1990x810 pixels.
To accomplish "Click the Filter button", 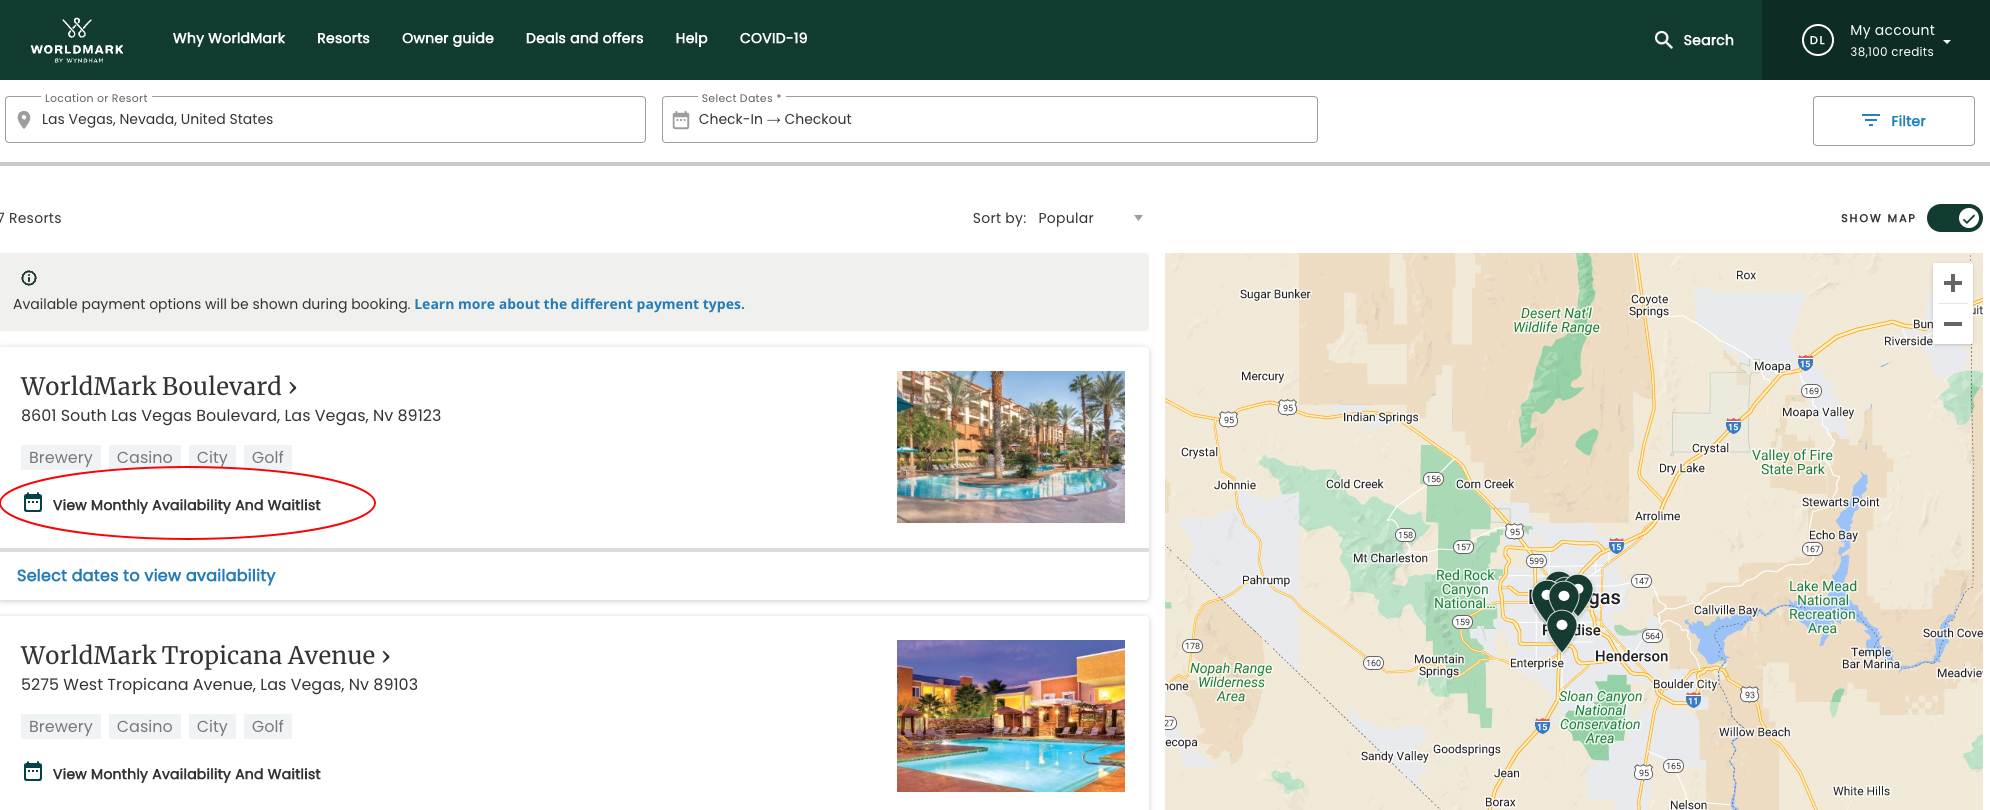I will point(1893,121).
